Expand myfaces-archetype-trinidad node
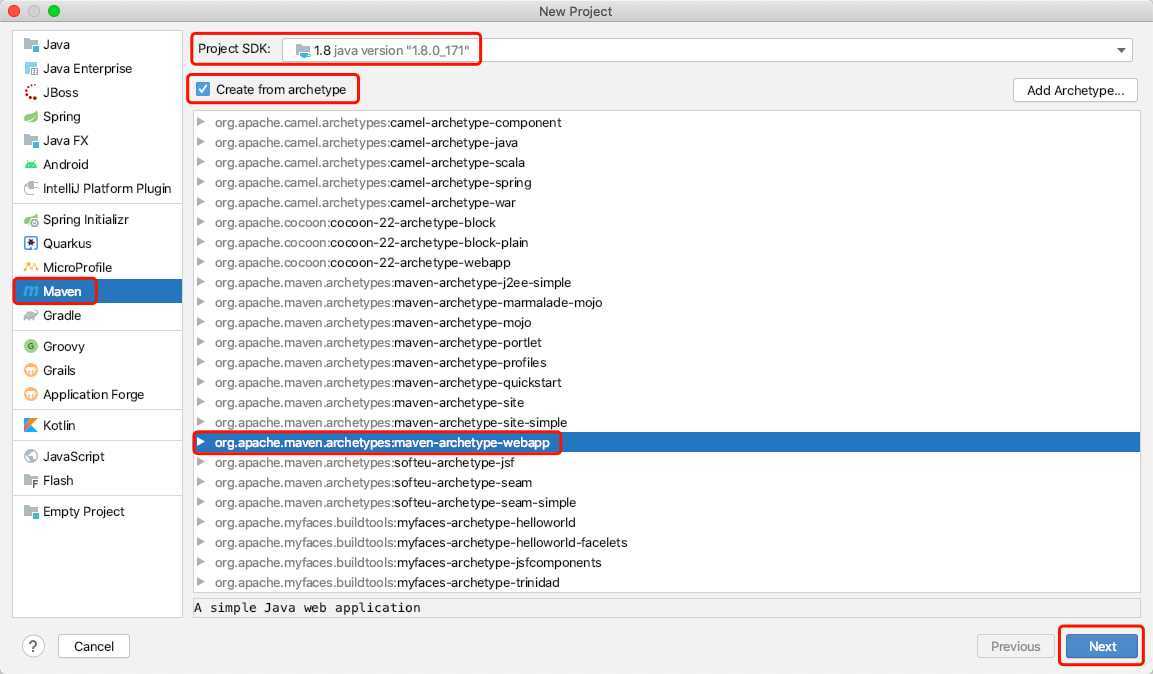 click(x=201, y=582)
